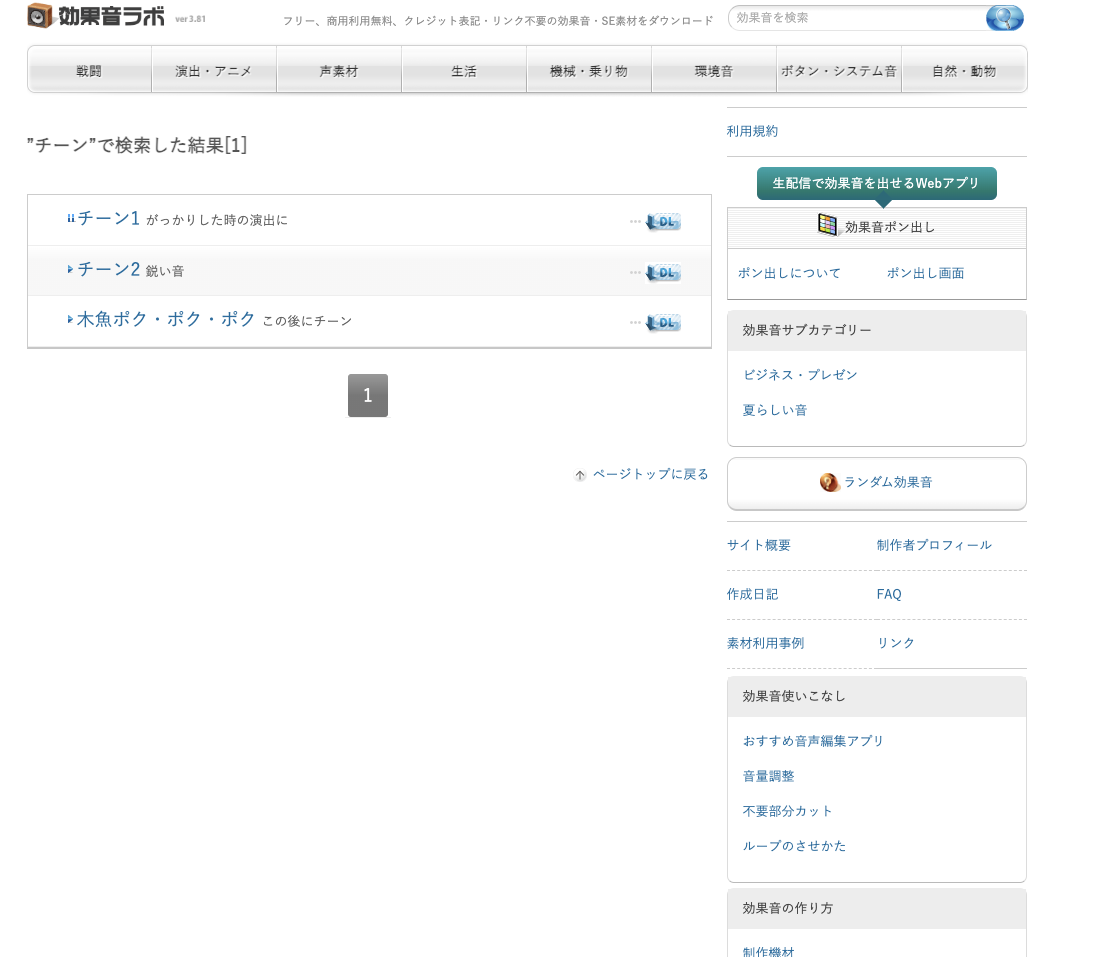Open the 環境音 category tab
This screenshot has width=1100, height=957.
[x=713, y=70]
